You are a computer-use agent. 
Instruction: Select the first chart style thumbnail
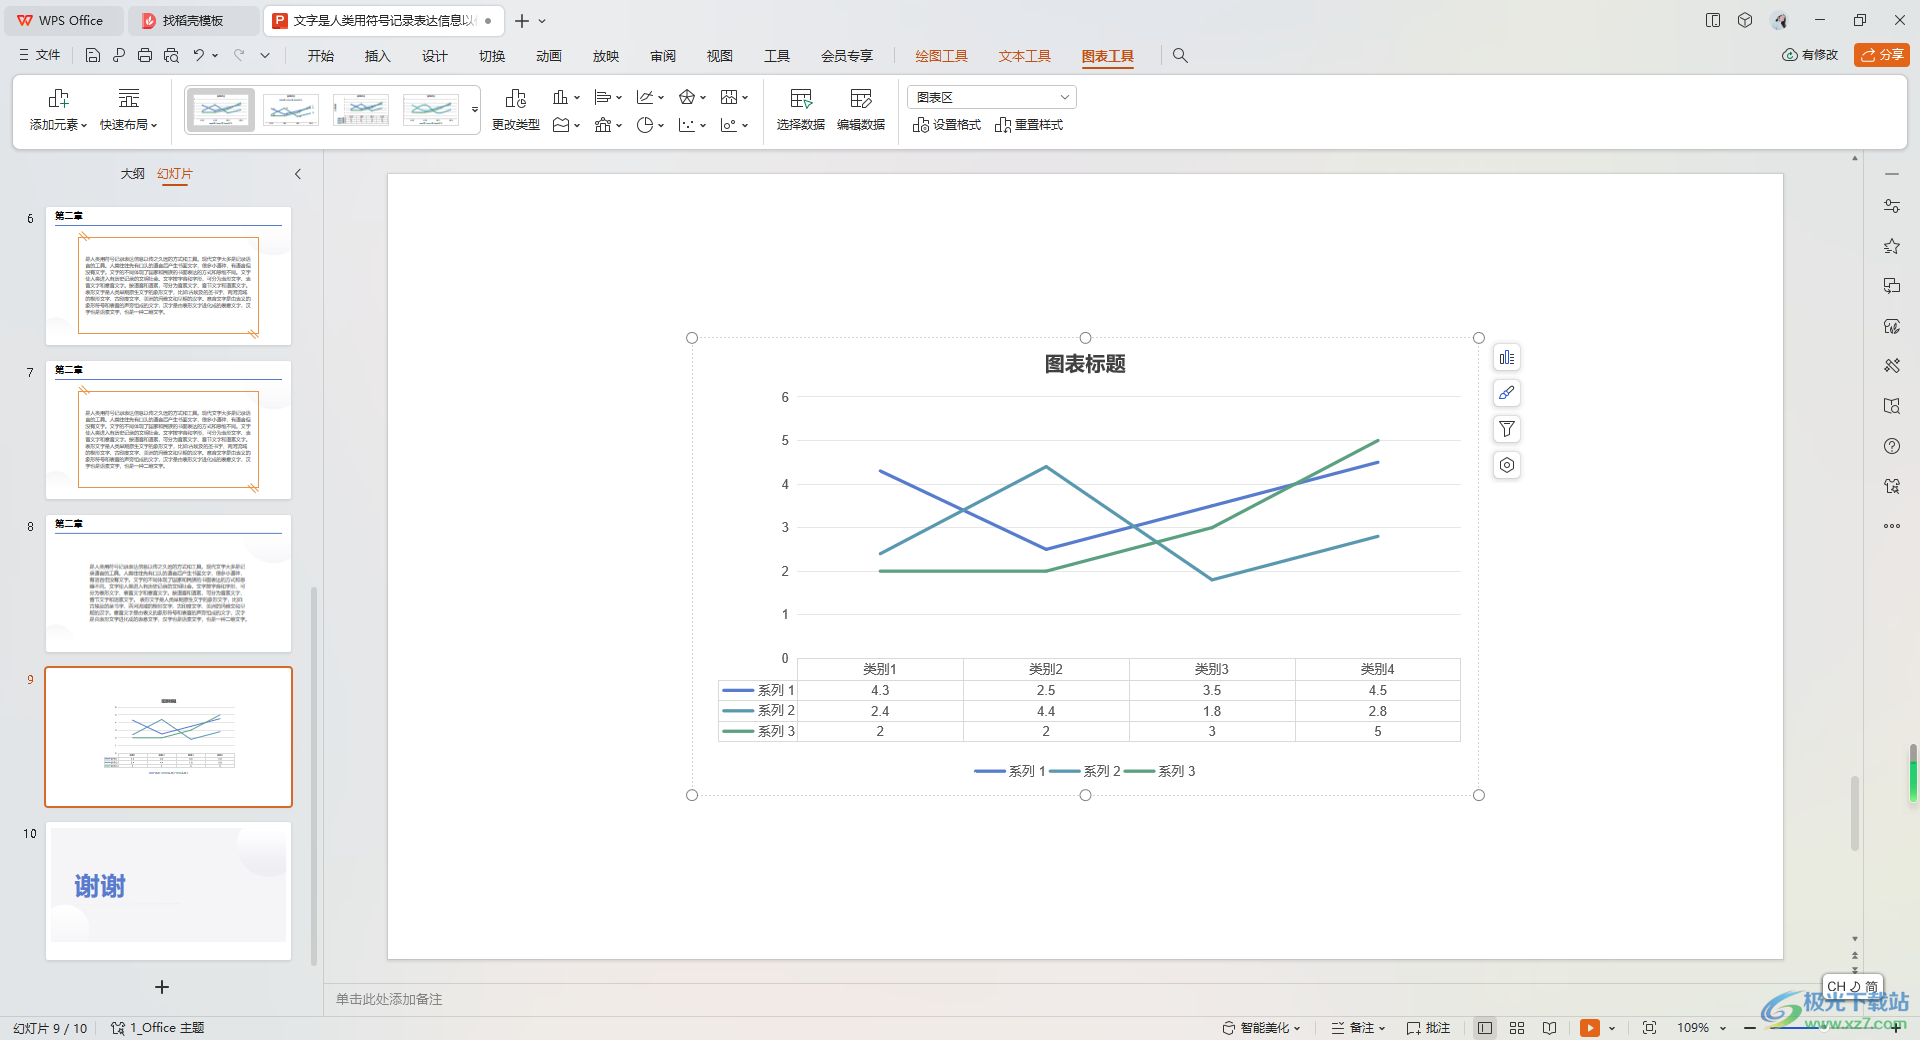point(221,110)
